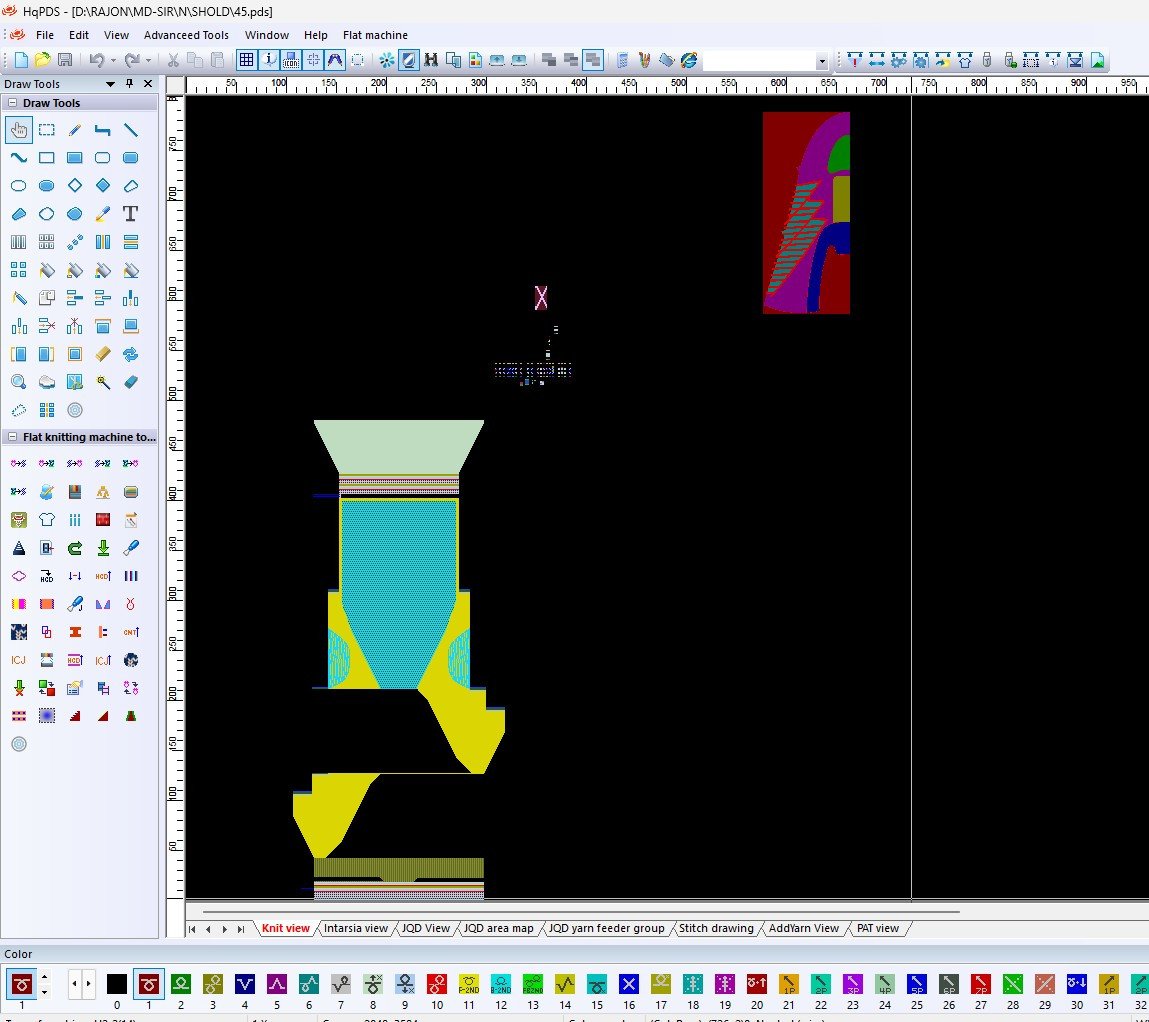Open the Flat machine menu
This screenshot has height=1022, width=1149.
(375, 35)
